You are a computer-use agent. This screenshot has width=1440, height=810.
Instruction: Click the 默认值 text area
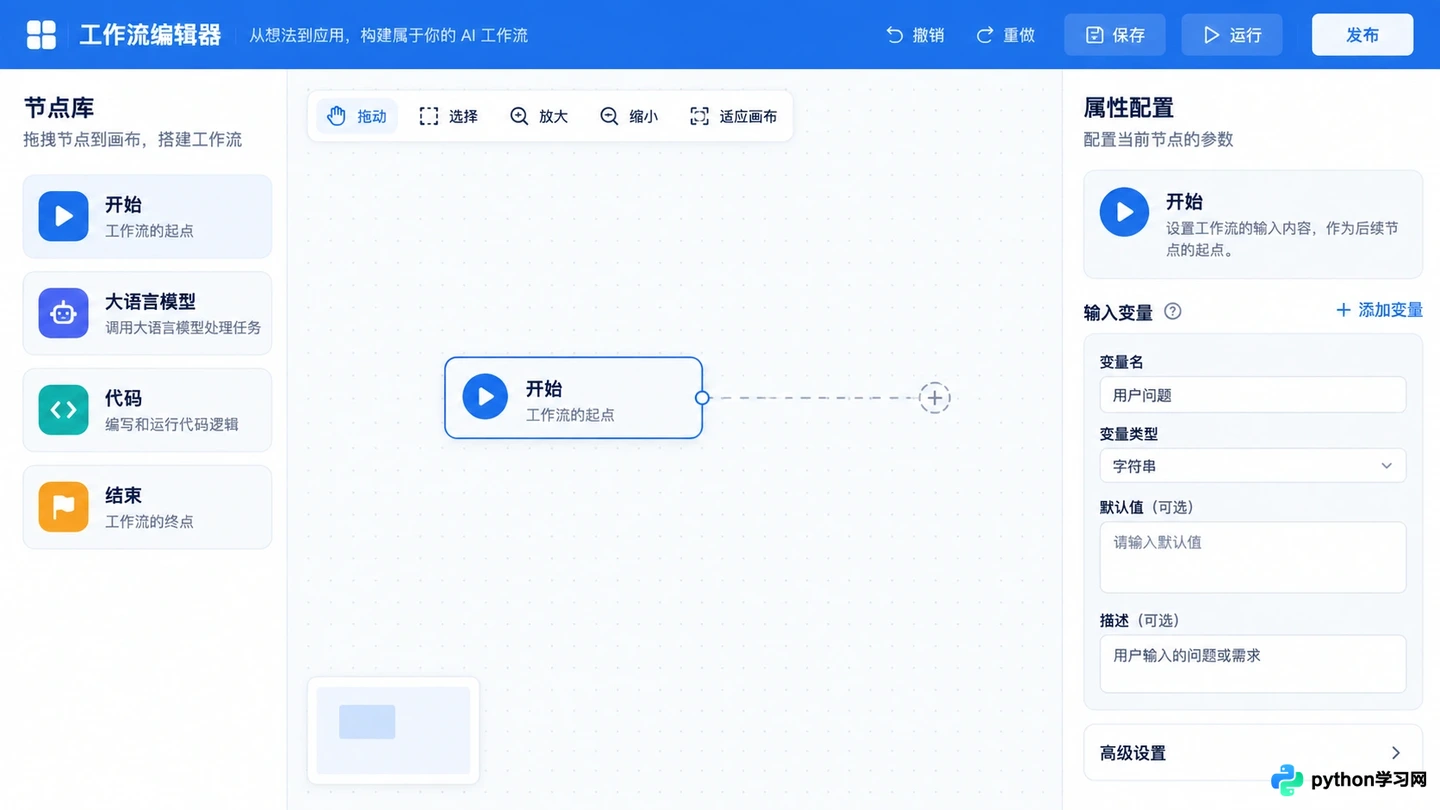1253,557
